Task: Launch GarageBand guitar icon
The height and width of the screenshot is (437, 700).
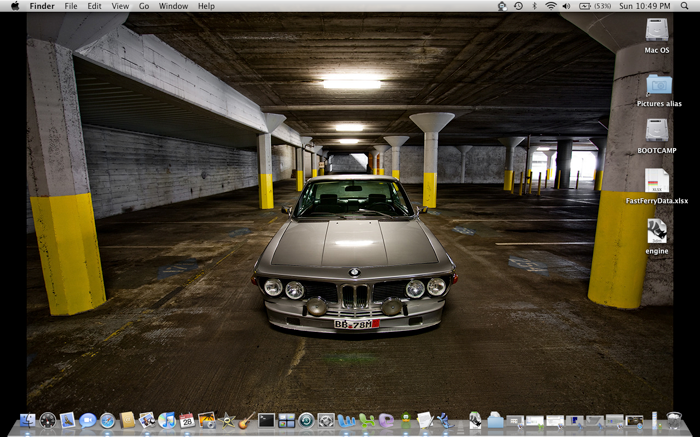Action: 246,421
